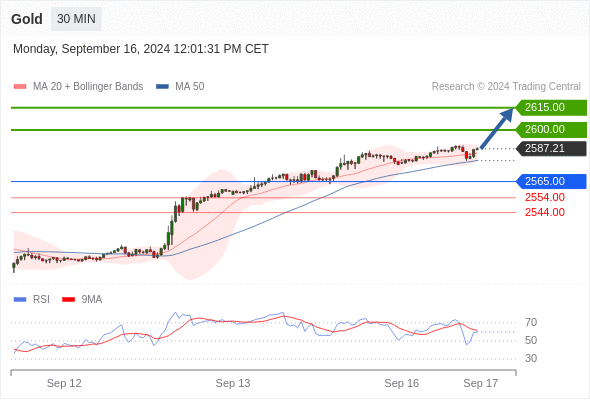Image resolution: width=590 pixels, height=400 pixels.
Task: Click the 30 MIN timeframe badge
Action: [76, 19]
